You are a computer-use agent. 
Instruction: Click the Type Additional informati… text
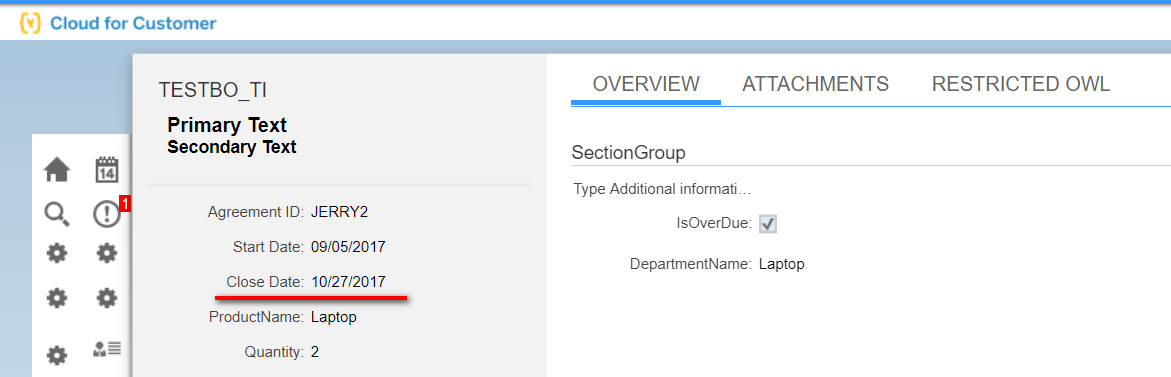coord(662,189)
